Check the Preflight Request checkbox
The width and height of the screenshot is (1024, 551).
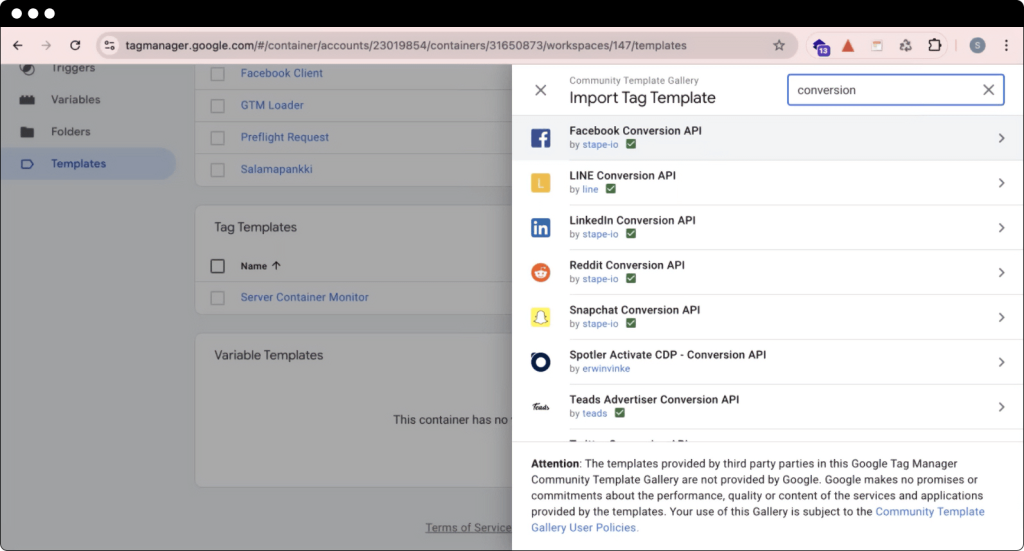tap(218, 137)
